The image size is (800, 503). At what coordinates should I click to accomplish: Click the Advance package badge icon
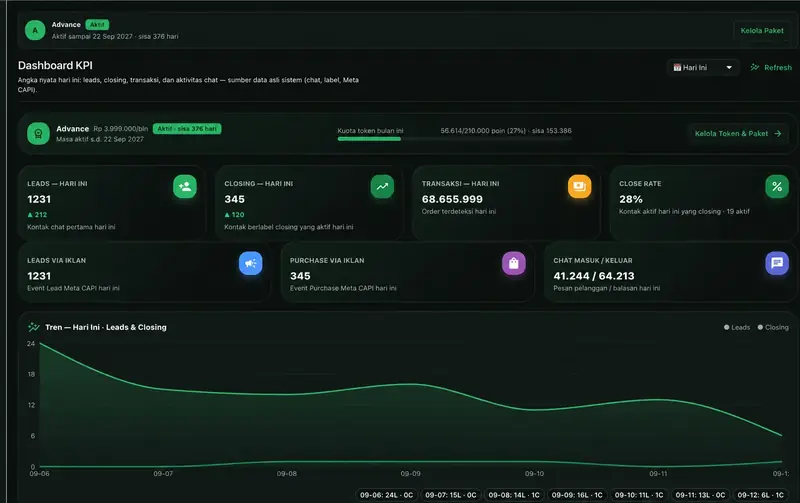(38, 134)
